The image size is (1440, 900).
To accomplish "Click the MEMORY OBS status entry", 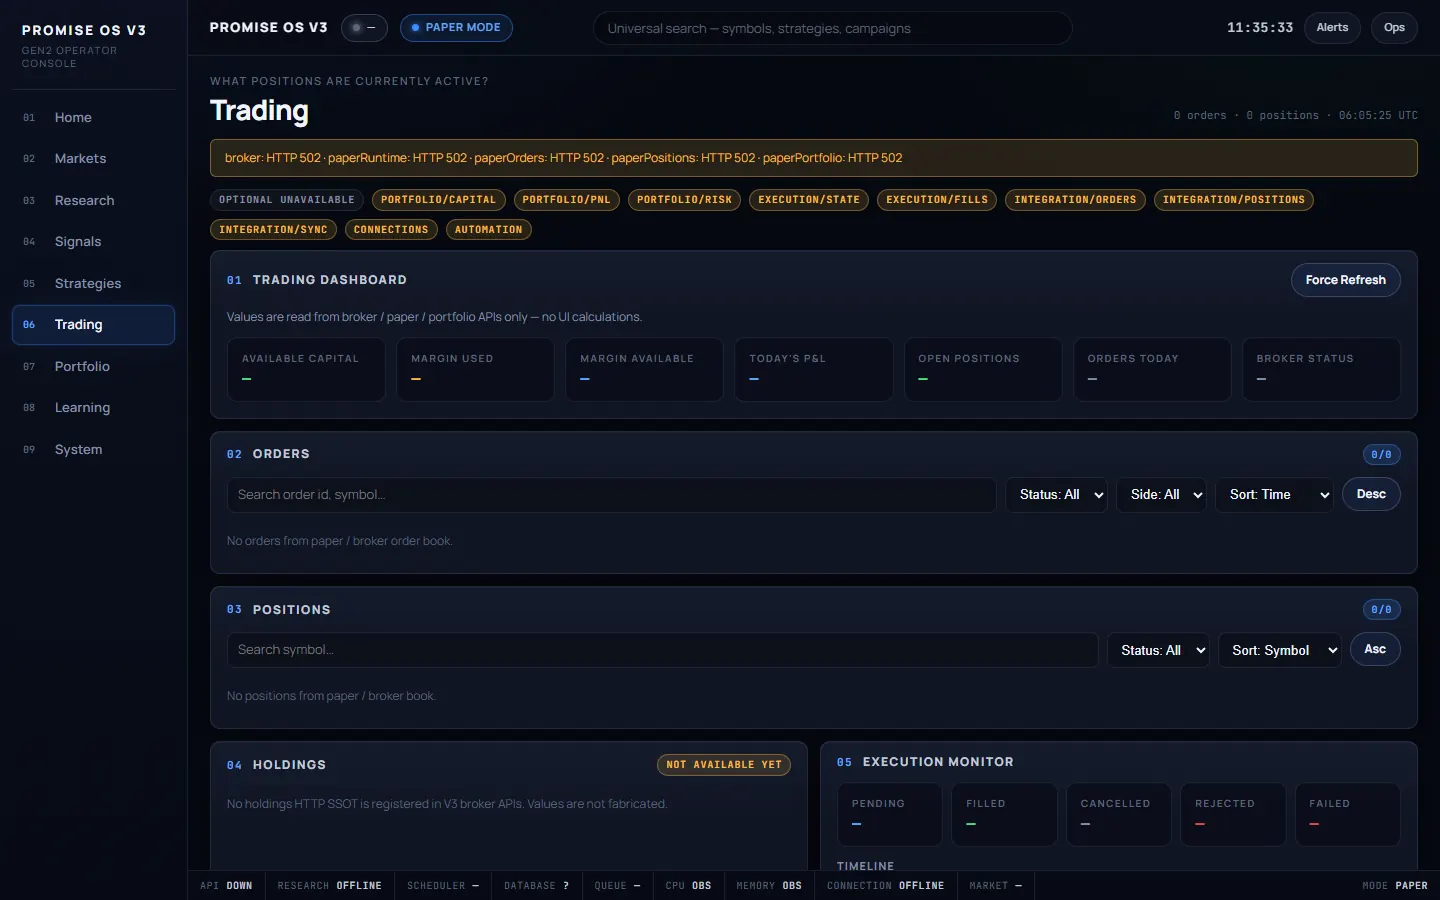I will coord(769,886).
